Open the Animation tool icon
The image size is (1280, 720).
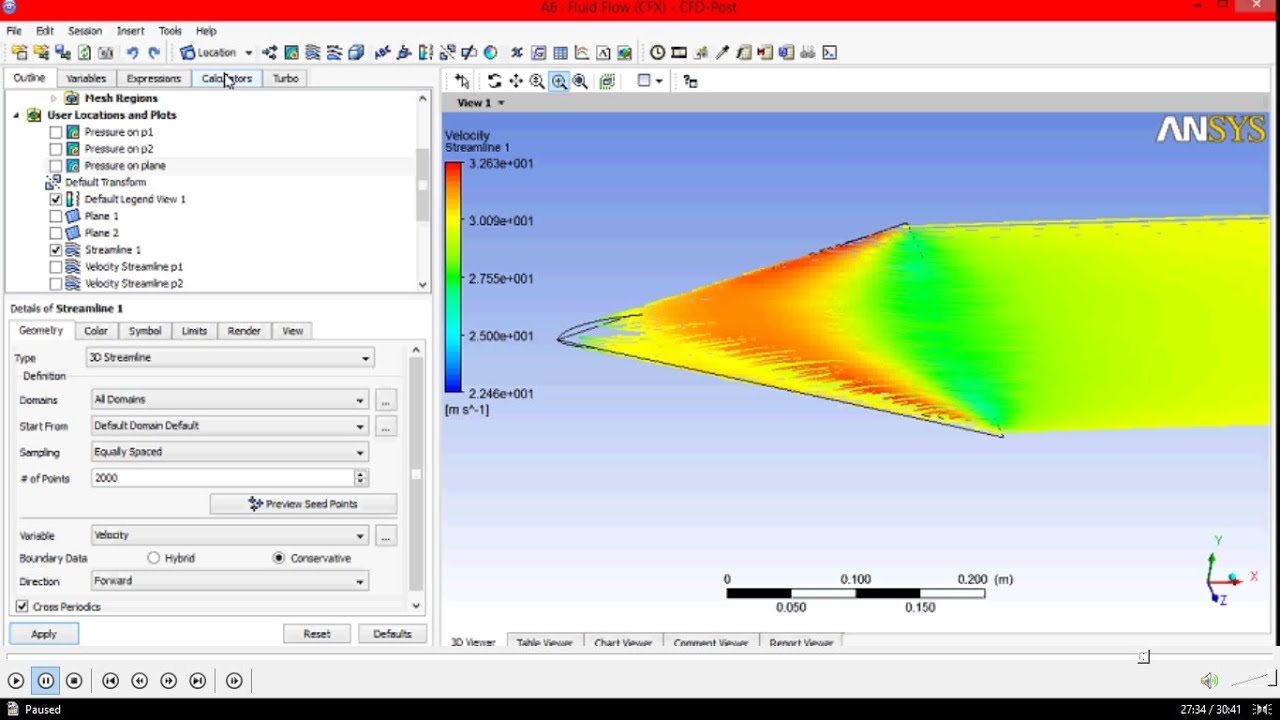[x=679, y=52]
